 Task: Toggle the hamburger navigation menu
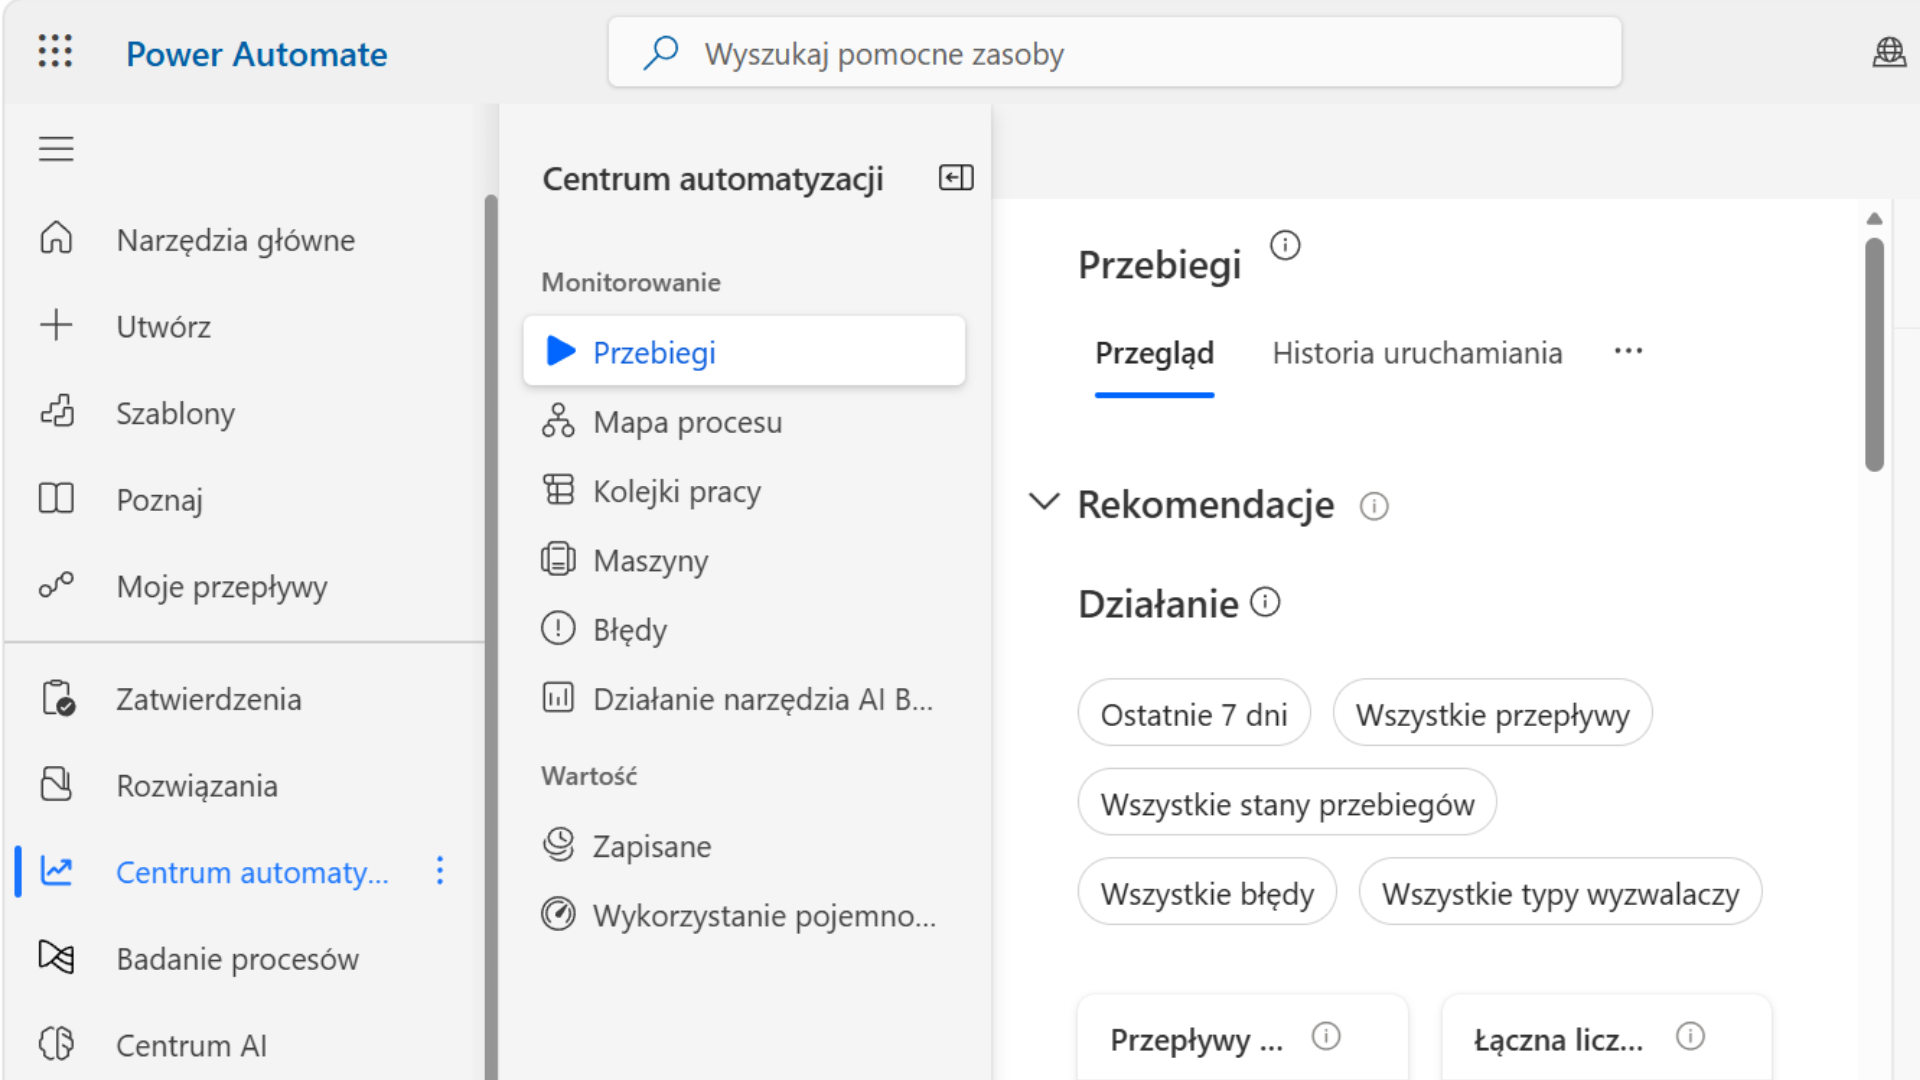[56, 148]
